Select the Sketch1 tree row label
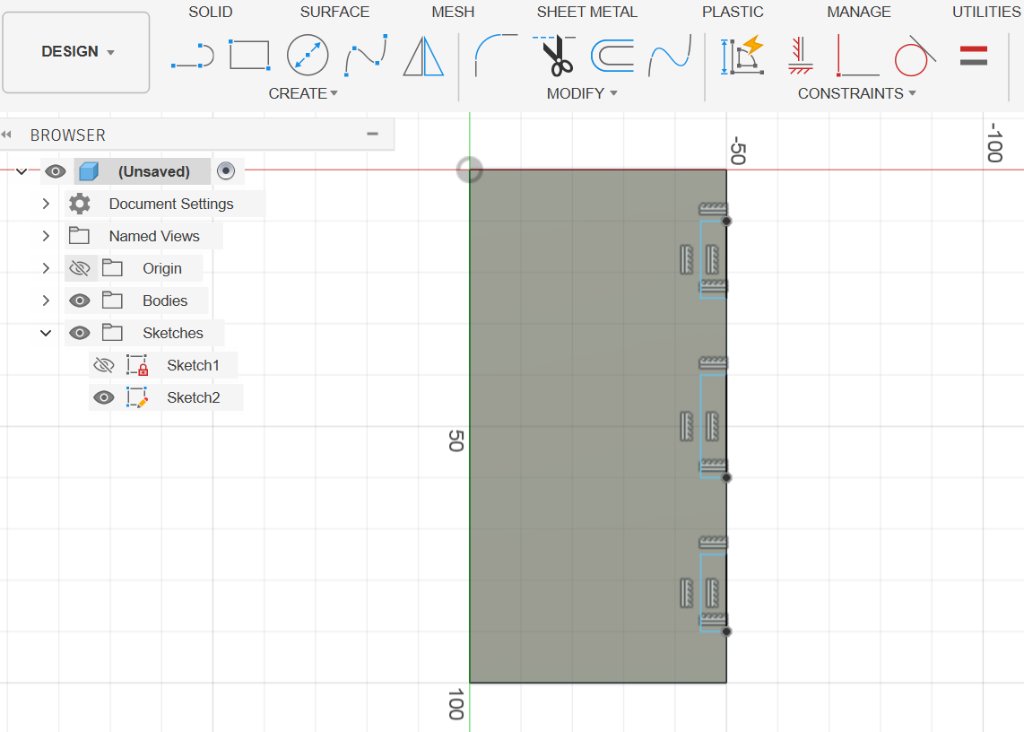 click(193, 365)
